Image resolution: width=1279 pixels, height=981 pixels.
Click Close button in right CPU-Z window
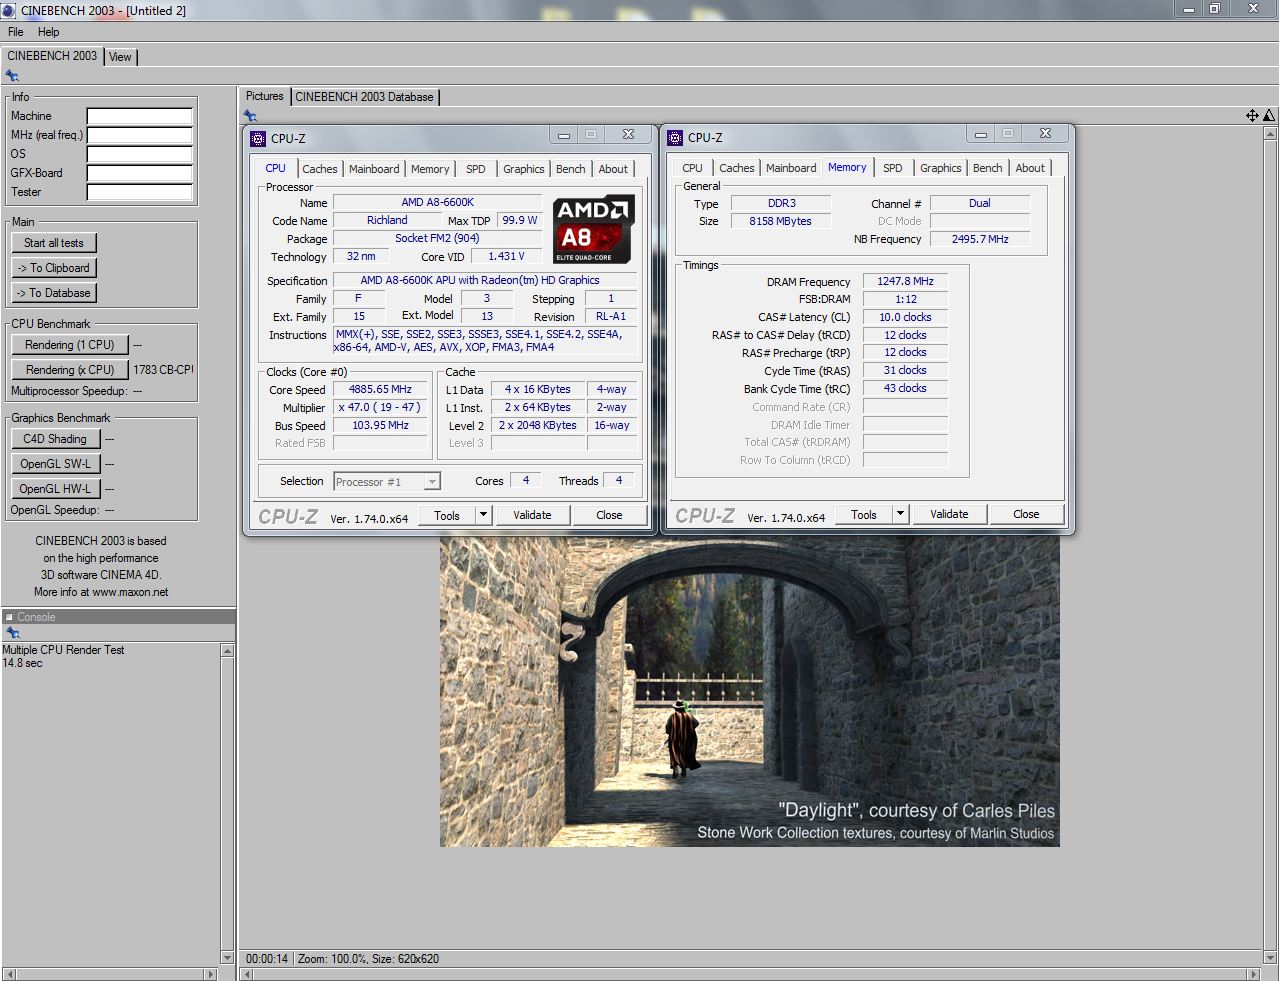tap(1026, 514)
